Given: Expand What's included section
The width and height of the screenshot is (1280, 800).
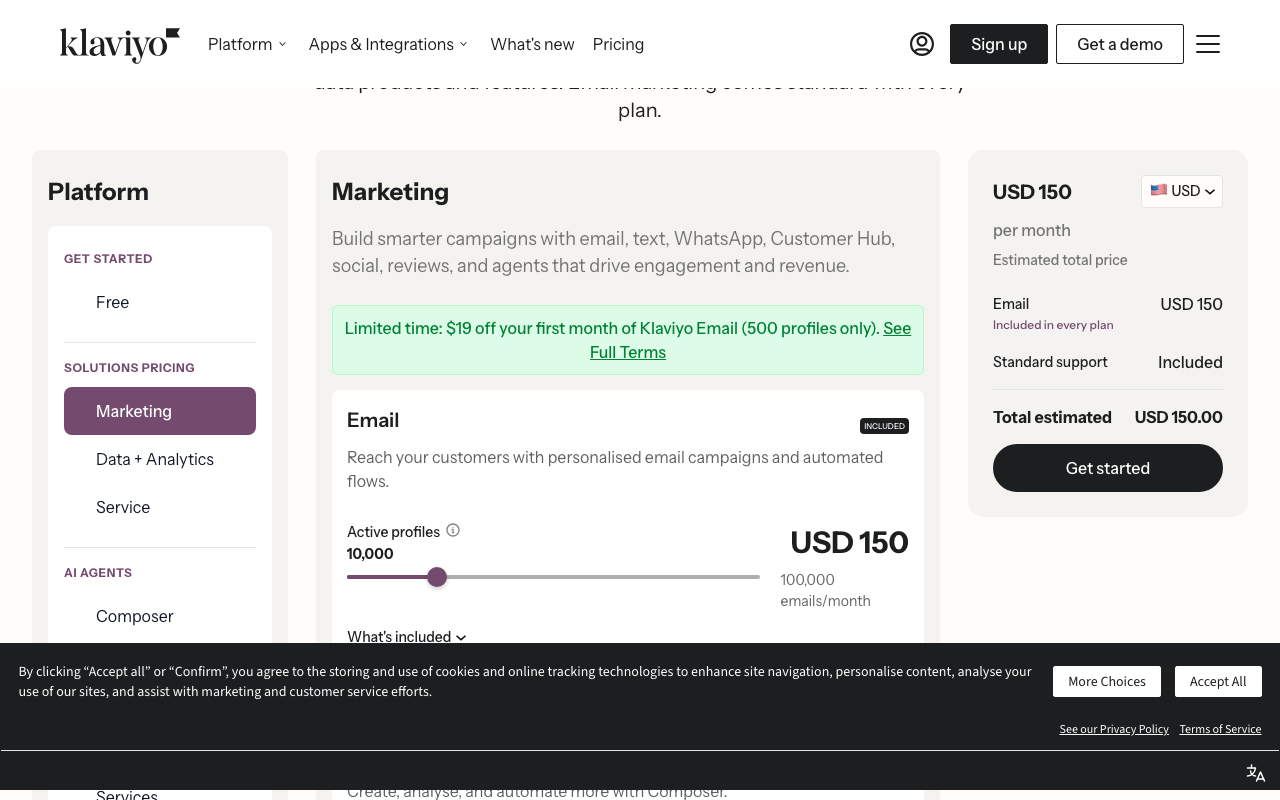Looking at the screenshot, I should pyautogui.click(x=407, y=636).
